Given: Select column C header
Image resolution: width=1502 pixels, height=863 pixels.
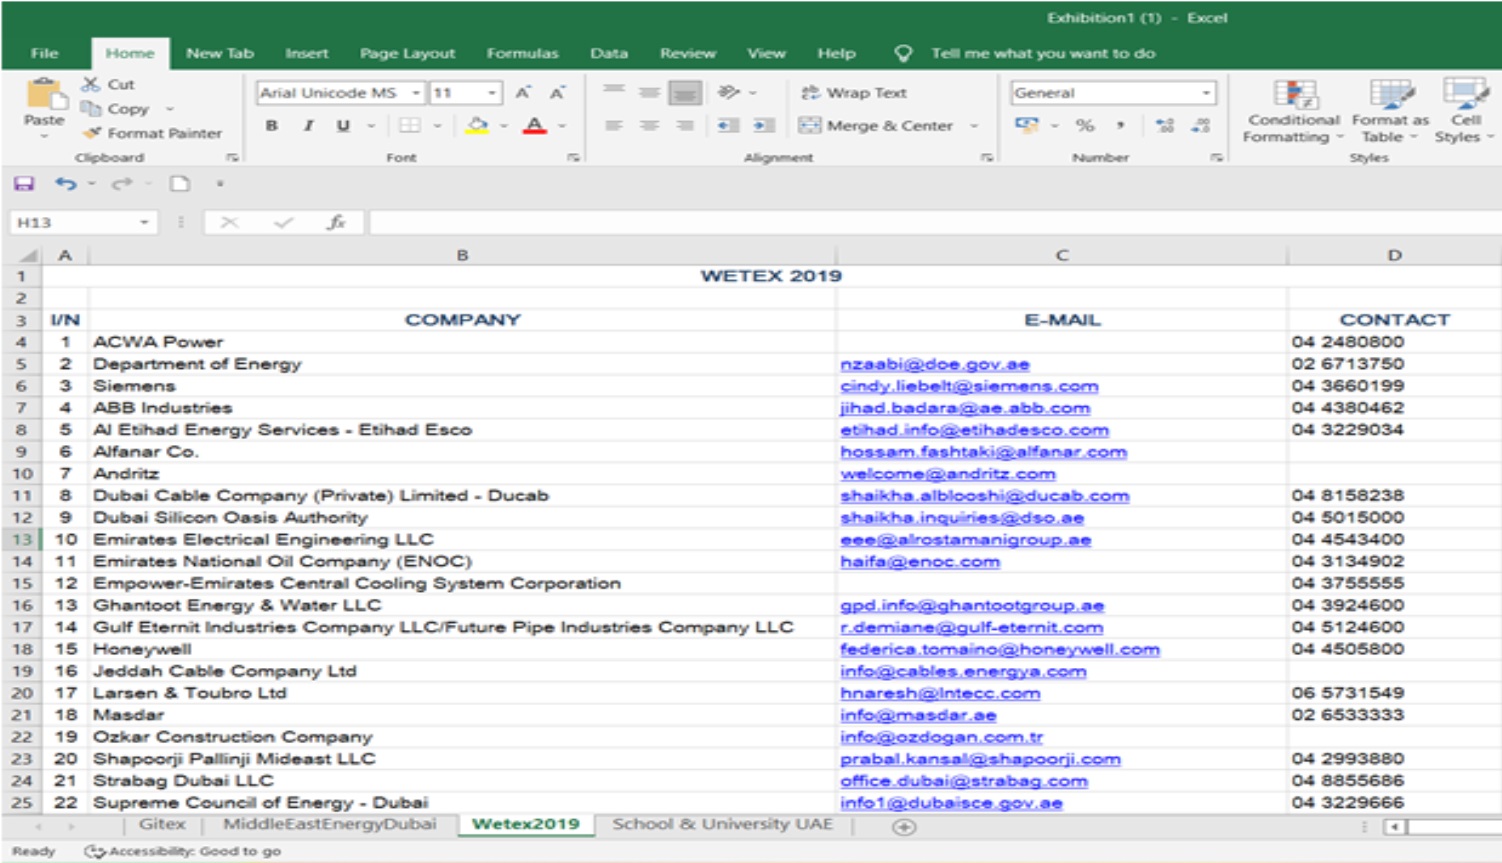Looking at the screenshot, I should click(x=1061, y=255).
